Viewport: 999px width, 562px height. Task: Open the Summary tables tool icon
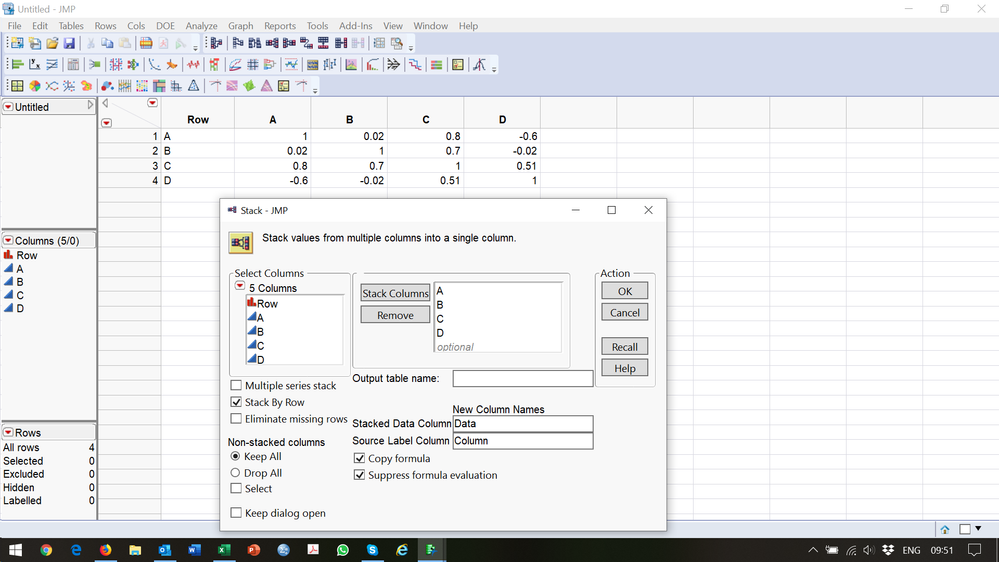tap(217, 43)
